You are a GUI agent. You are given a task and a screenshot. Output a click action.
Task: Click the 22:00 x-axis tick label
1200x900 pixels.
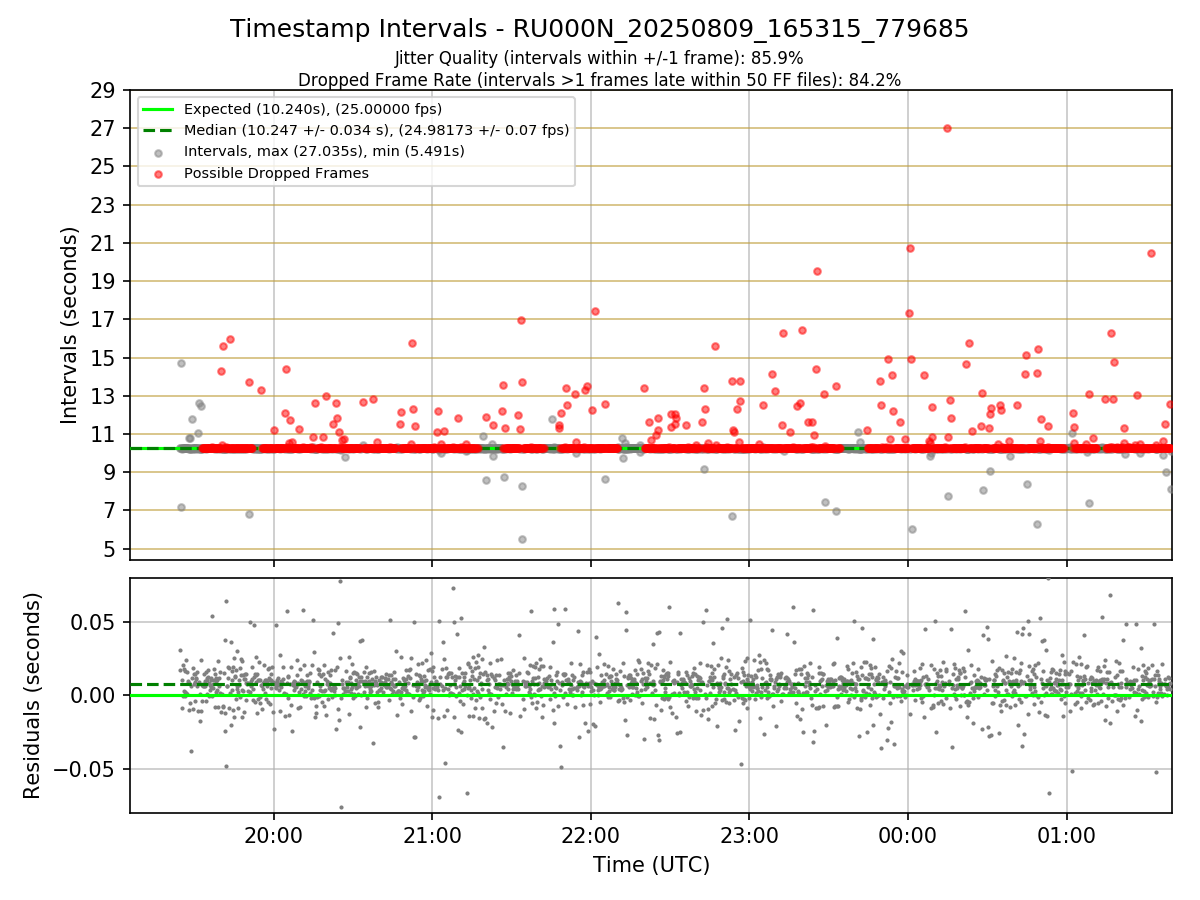tap(591, 834)
